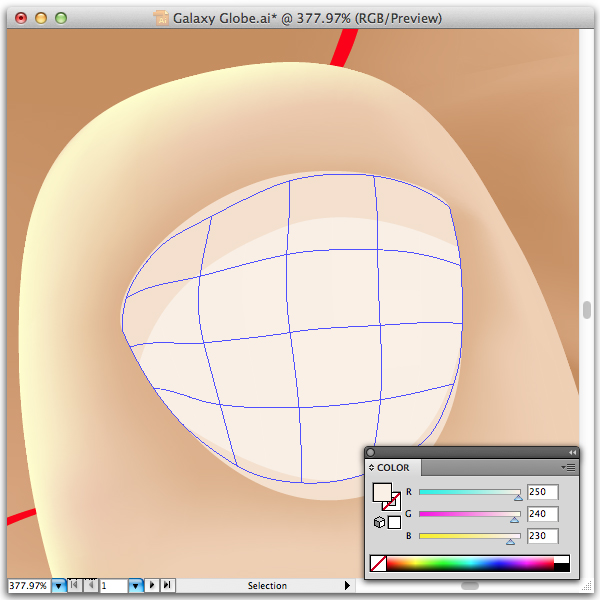Choose the black swatch at spectrum bar end
Screen dimensions: 600x600
[562, 567]
